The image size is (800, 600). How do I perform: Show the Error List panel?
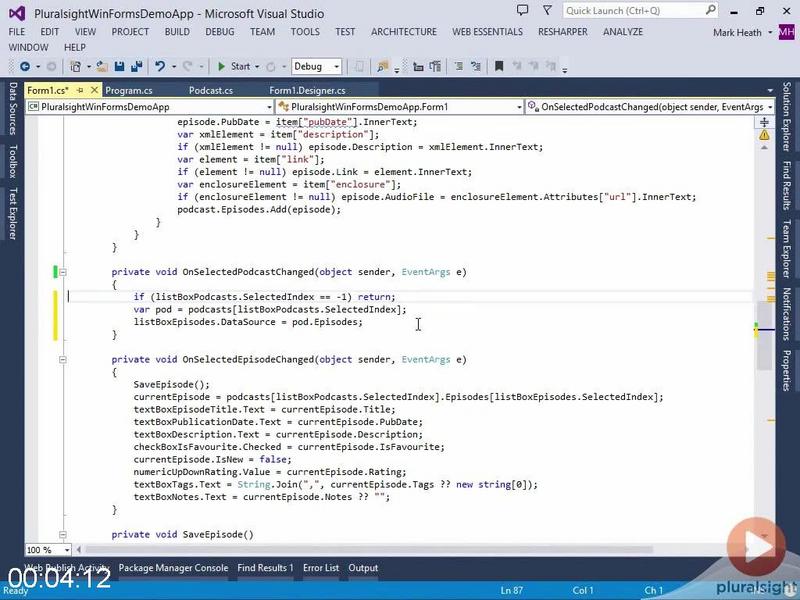coord(321,568)
